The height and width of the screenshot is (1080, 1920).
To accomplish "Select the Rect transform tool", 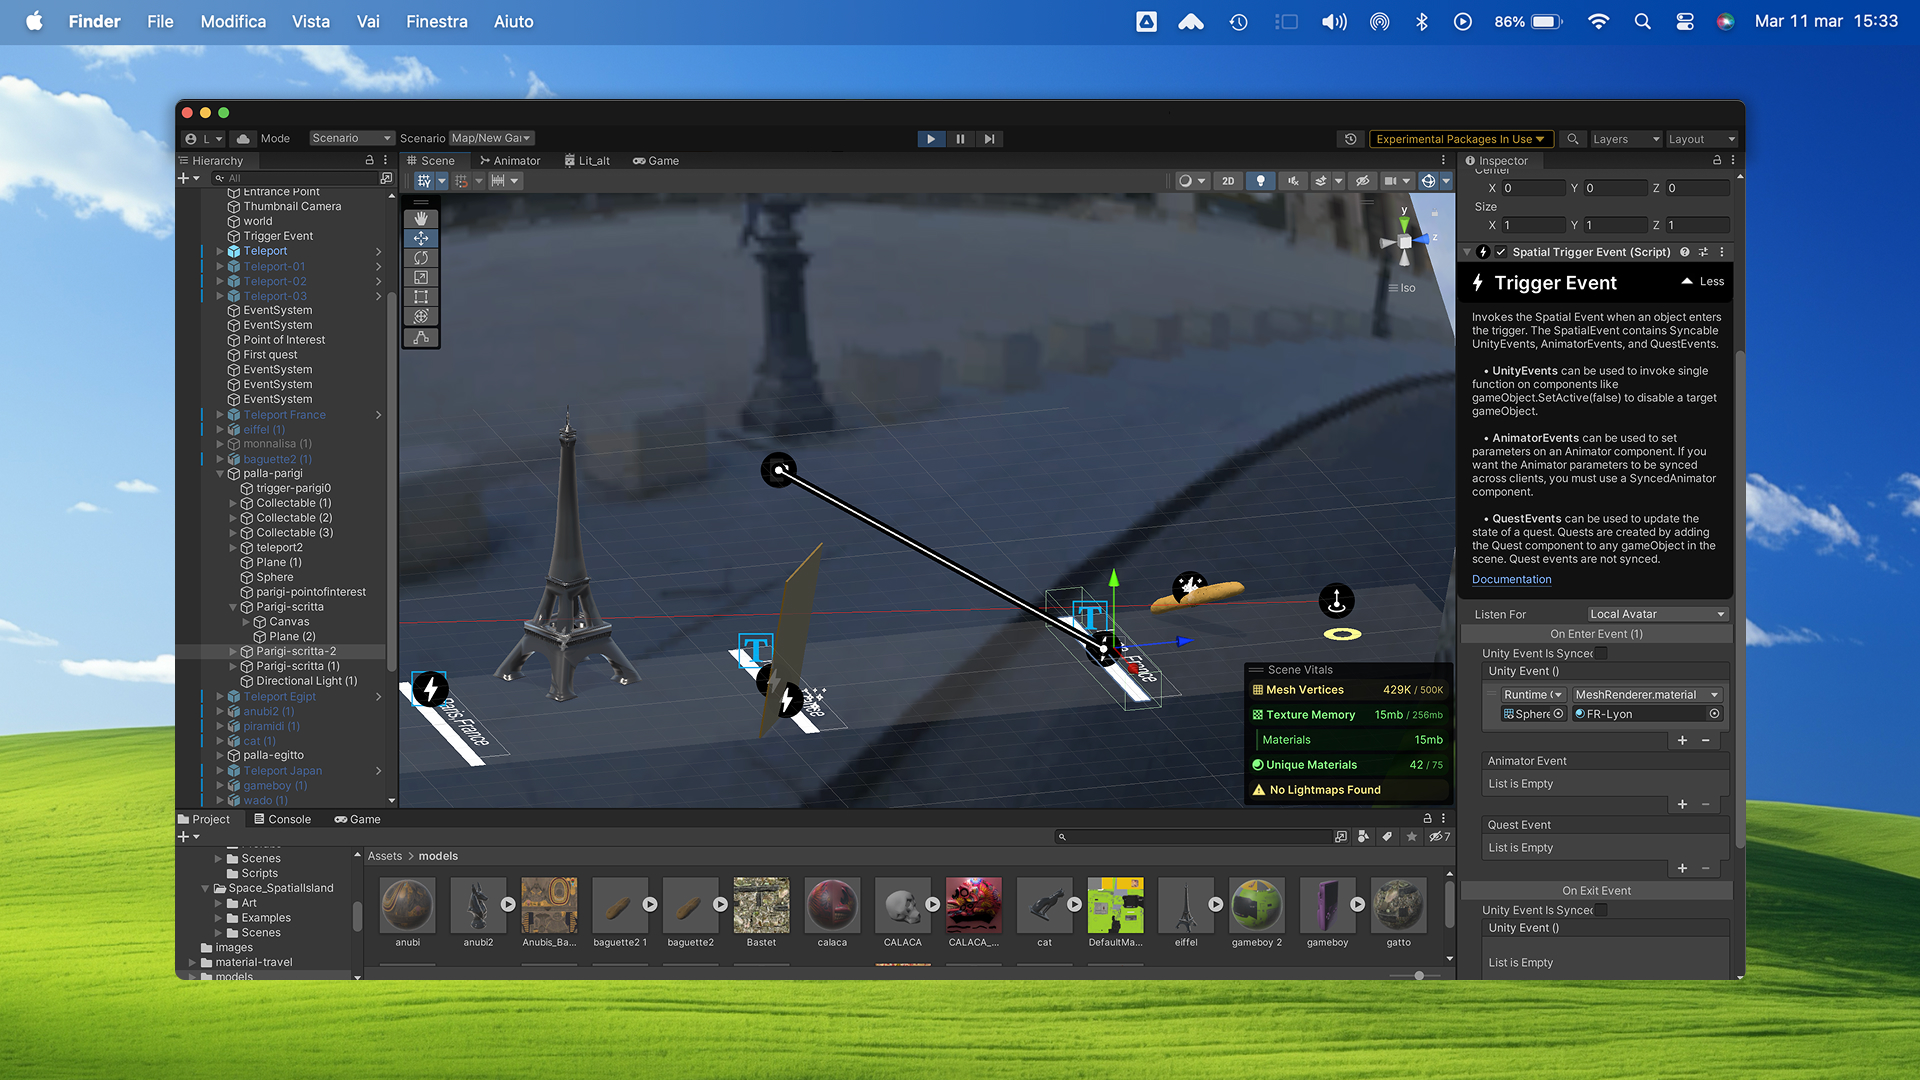I will point(421,297).
